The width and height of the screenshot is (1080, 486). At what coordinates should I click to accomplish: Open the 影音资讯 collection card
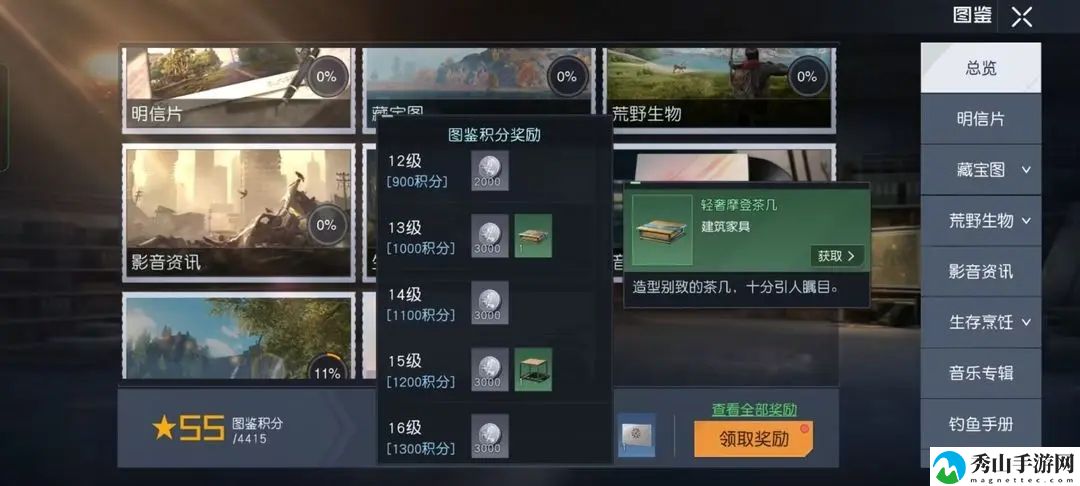click(x=239, y=213)
